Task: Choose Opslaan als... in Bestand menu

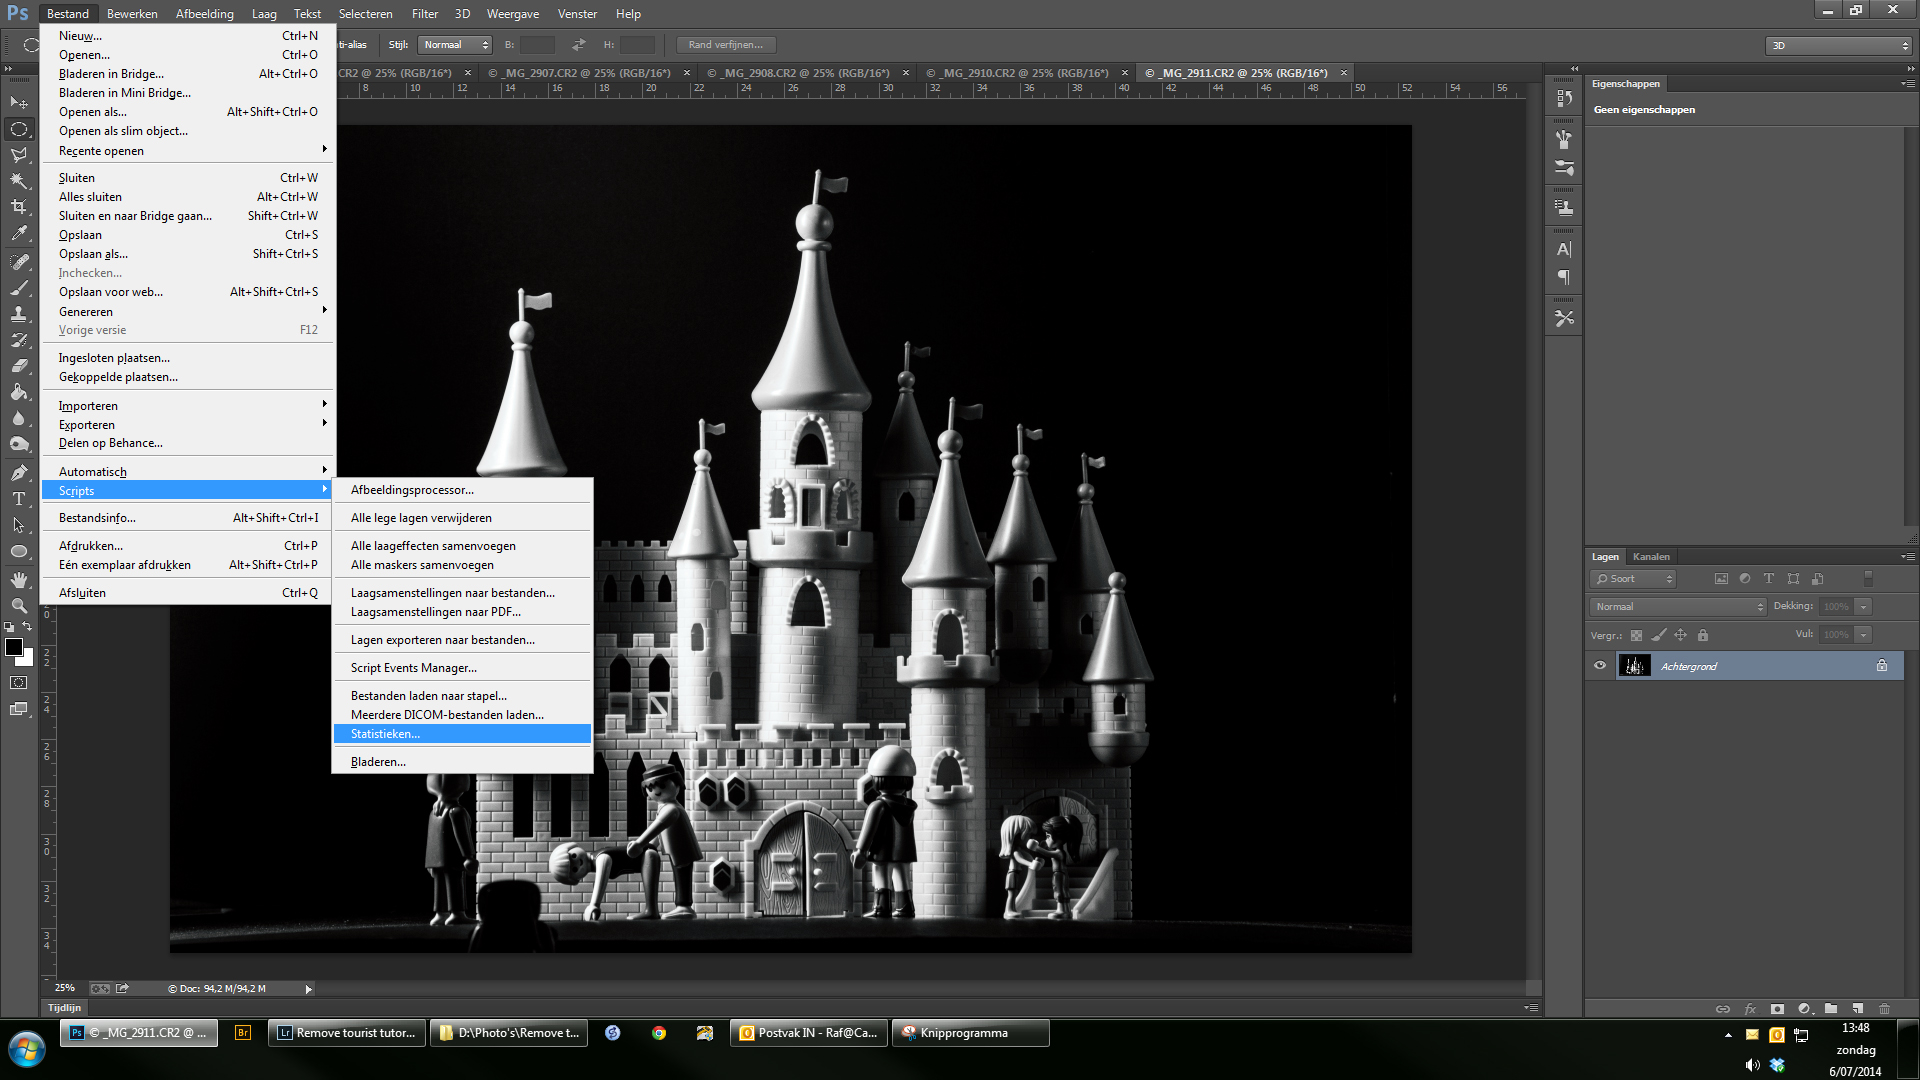Action: pyautogui.click(x=188, y=254)
